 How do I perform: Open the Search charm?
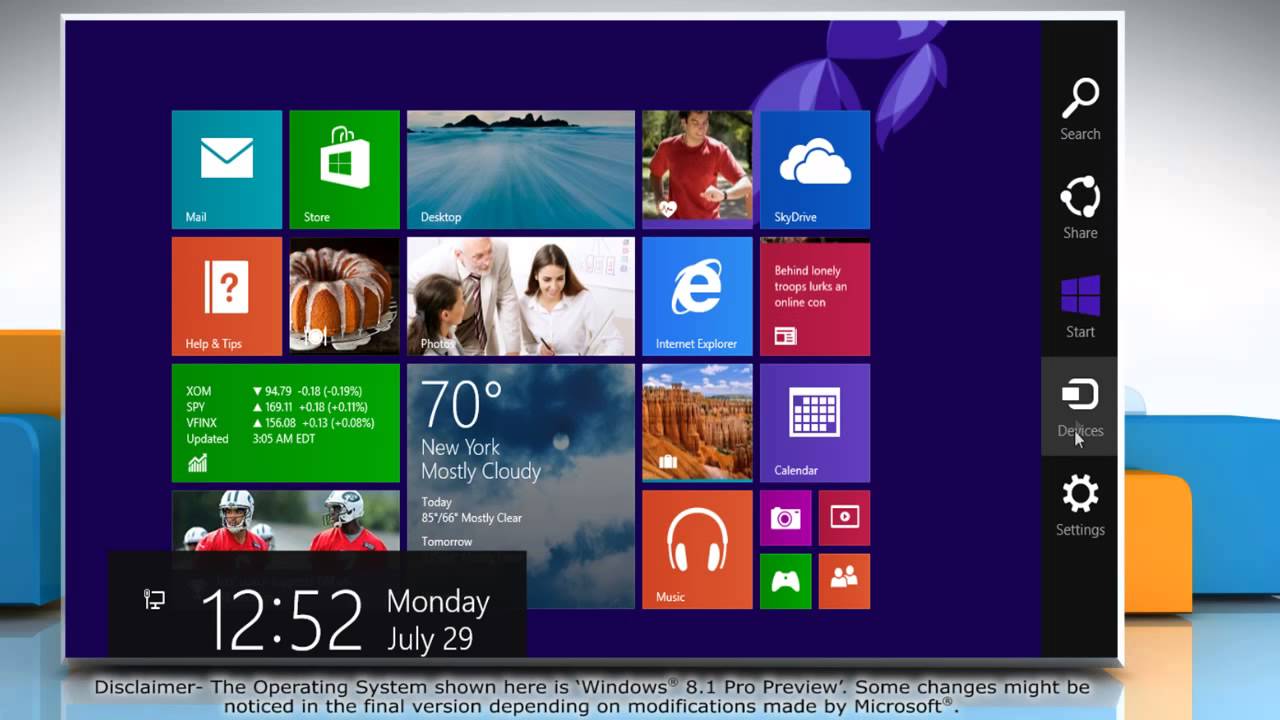tap(1080, 110)
